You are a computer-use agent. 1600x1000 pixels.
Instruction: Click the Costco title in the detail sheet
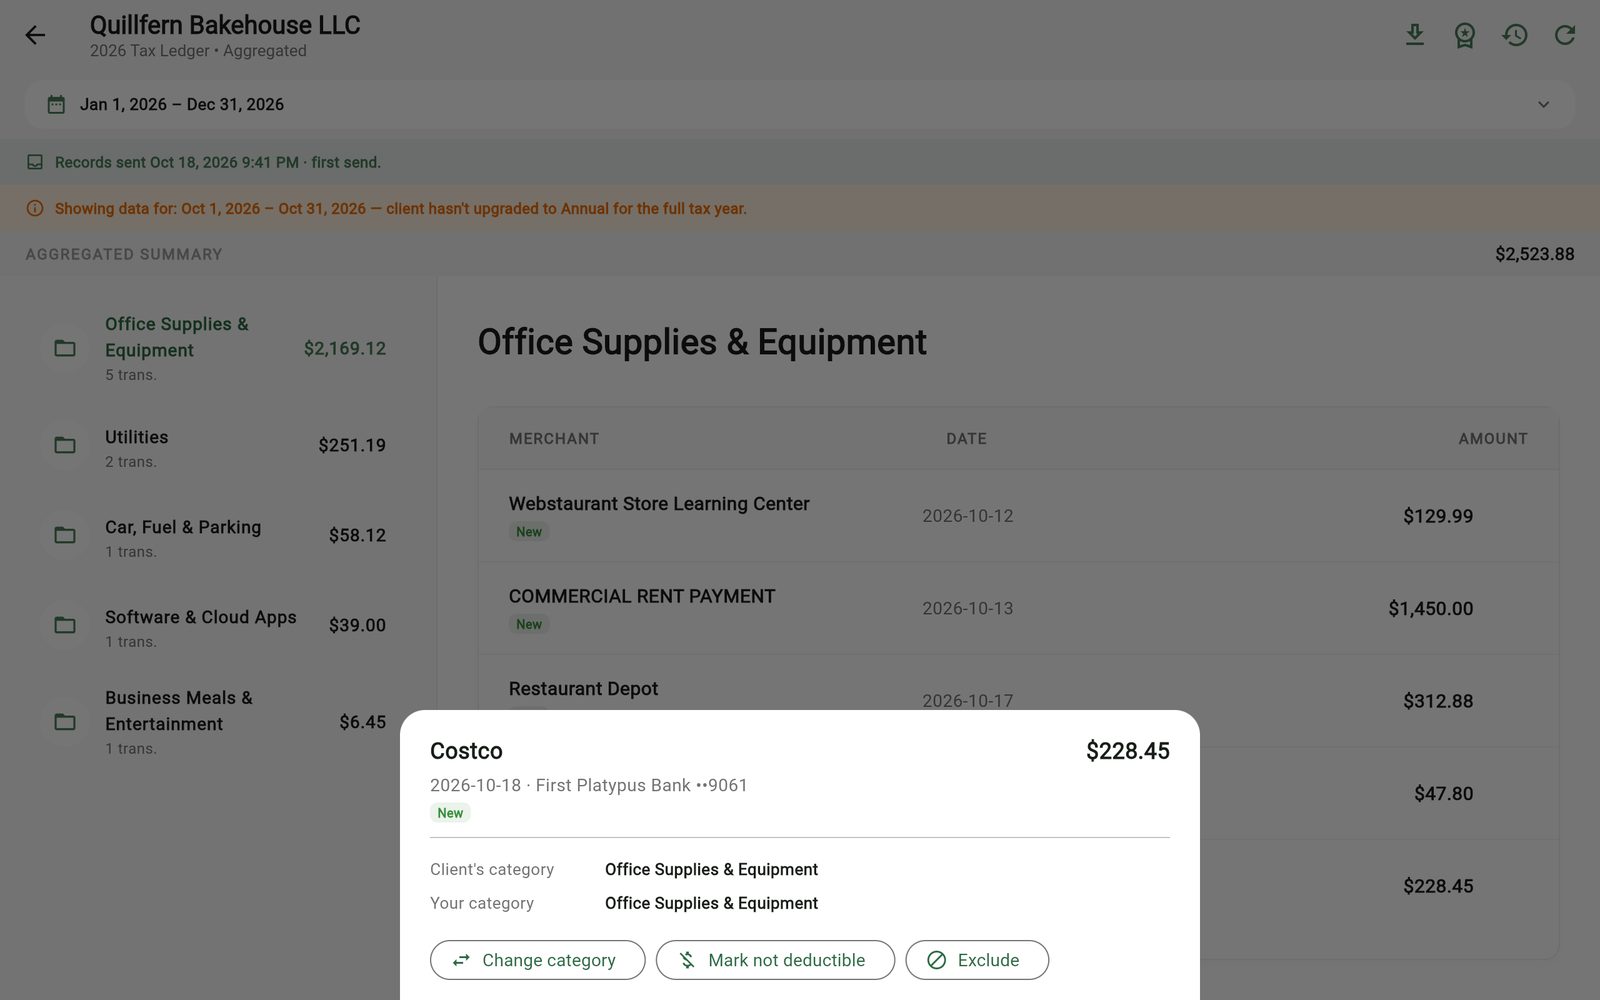pos(466,751)
